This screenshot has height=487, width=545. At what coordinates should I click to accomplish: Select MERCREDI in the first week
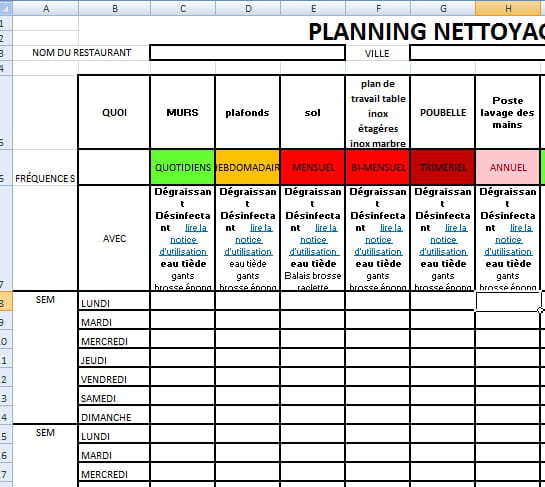coord(114,339)
